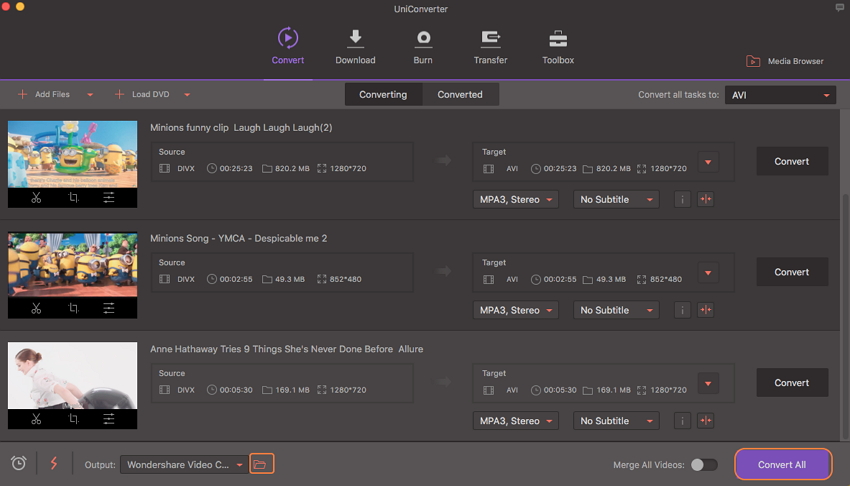Trim the Anne Hathaway video with scissors
Viewport: 850px width, 486px height.
pos(36,419)
